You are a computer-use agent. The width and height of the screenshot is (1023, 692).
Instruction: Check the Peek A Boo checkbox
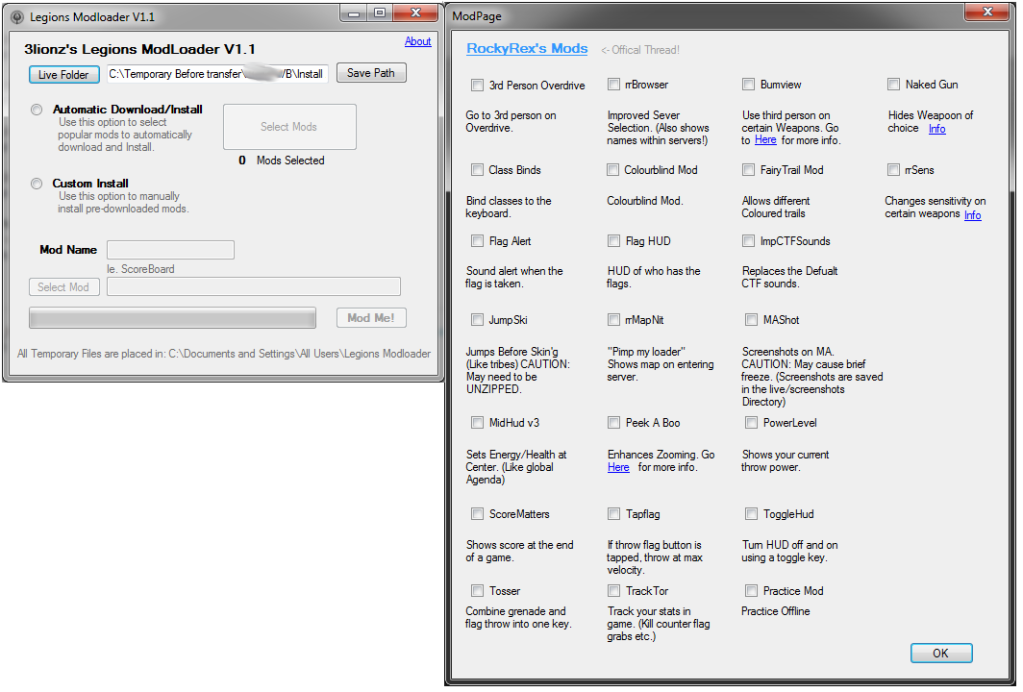613,423
